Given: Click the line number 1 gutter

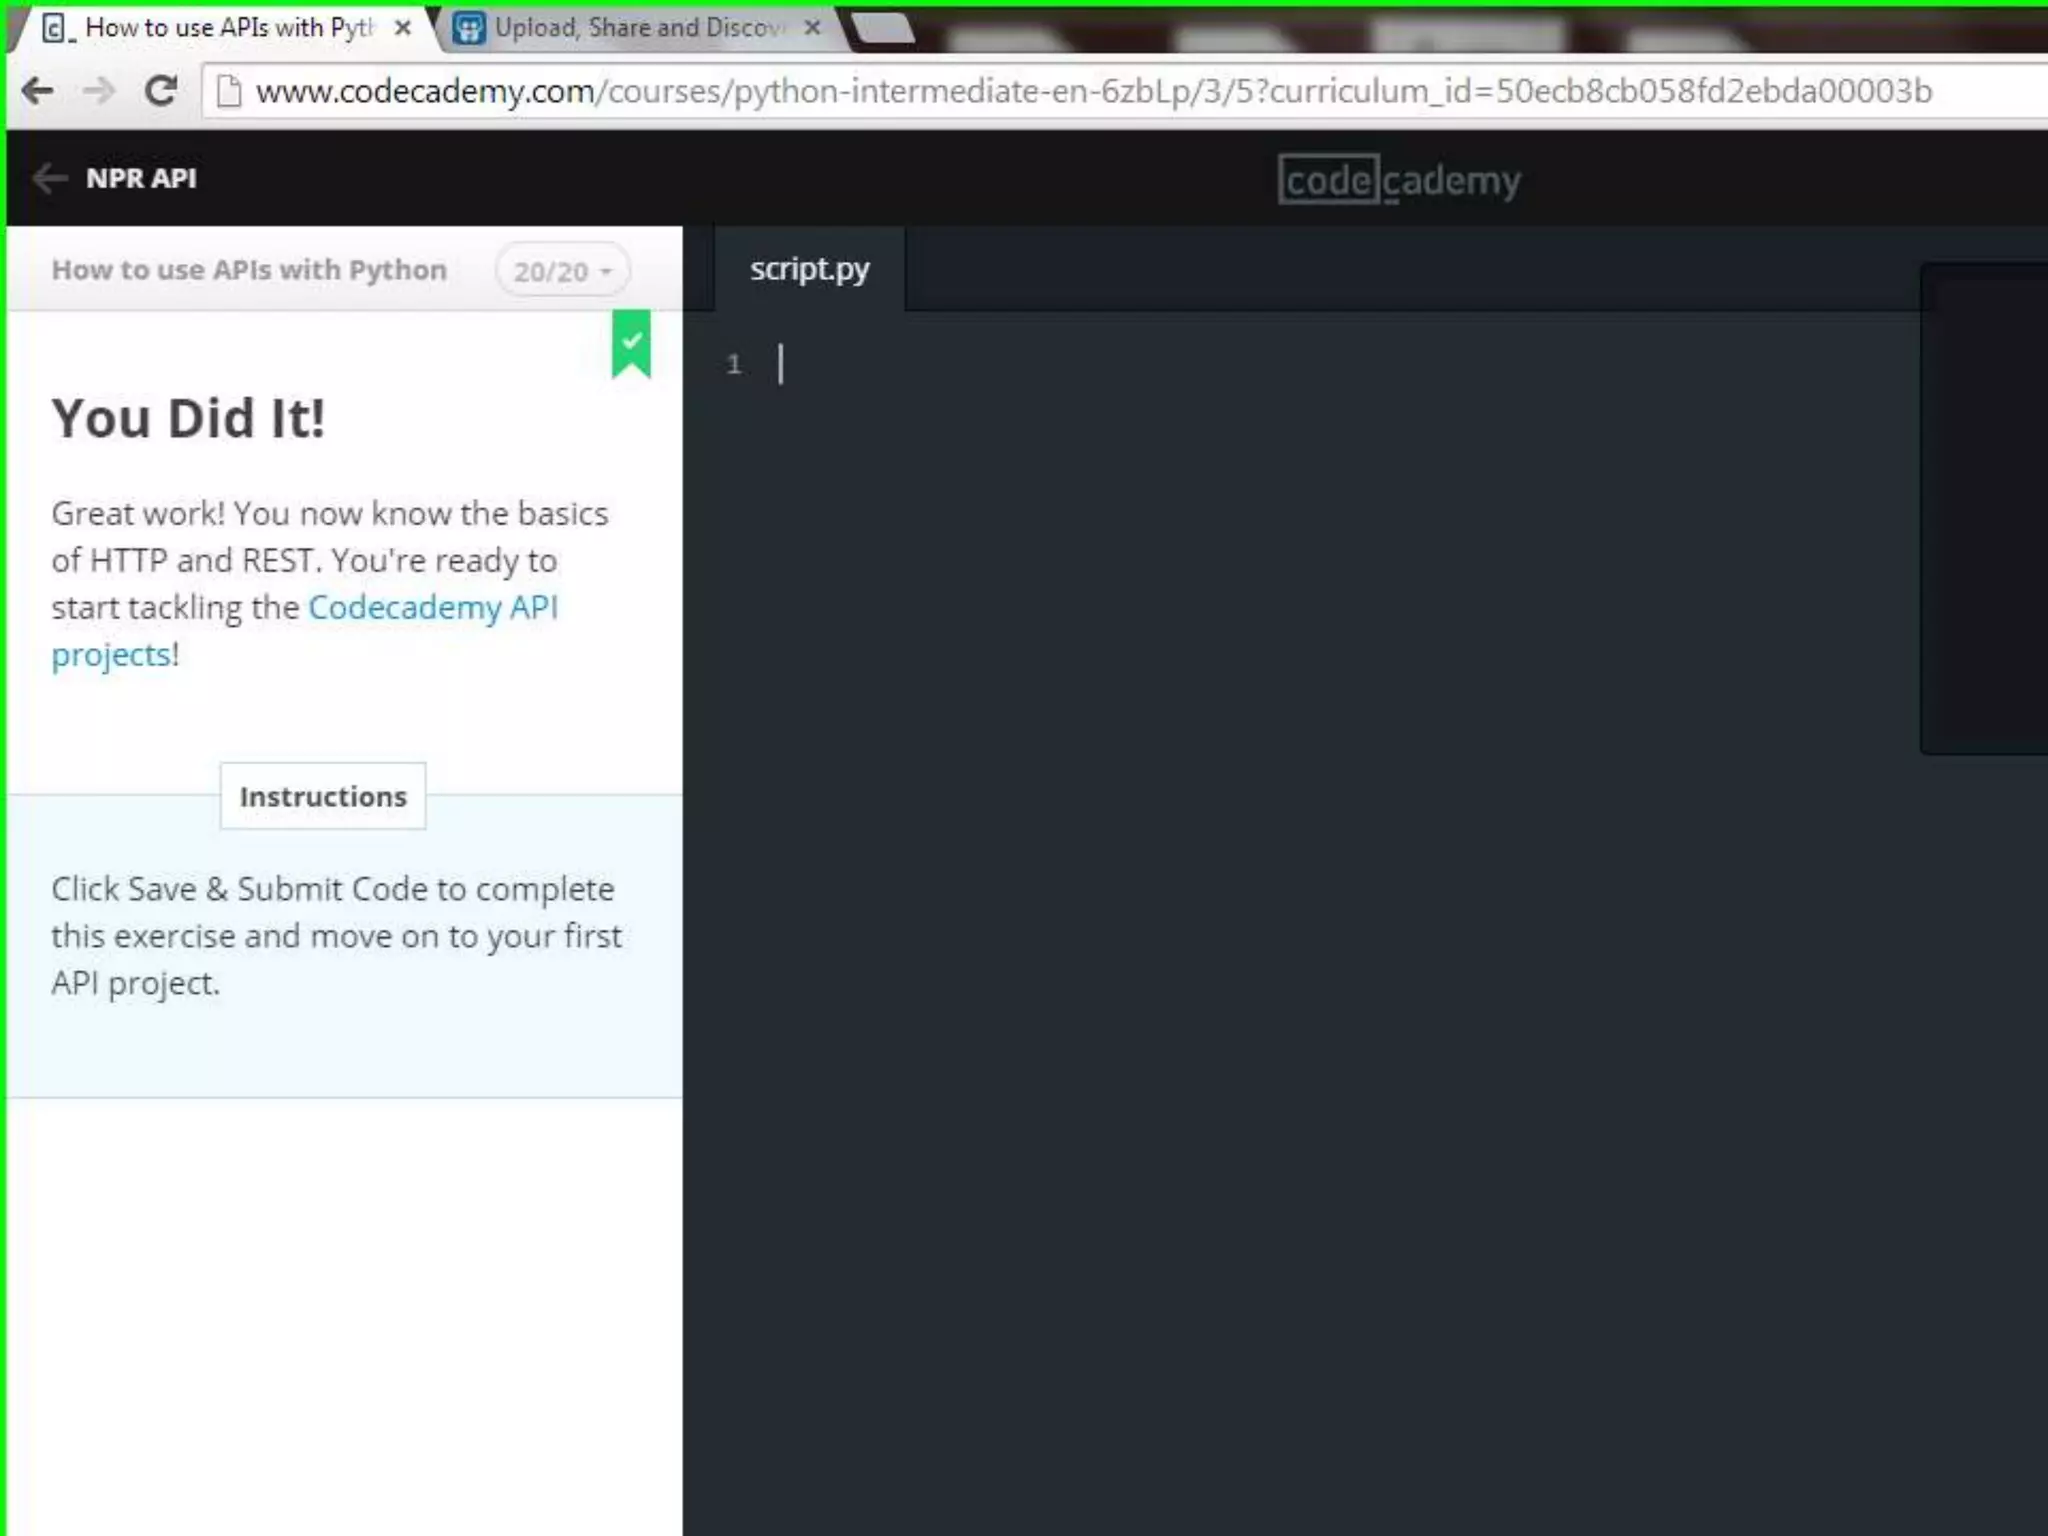Looking at the screenshot, I should 734,364.
